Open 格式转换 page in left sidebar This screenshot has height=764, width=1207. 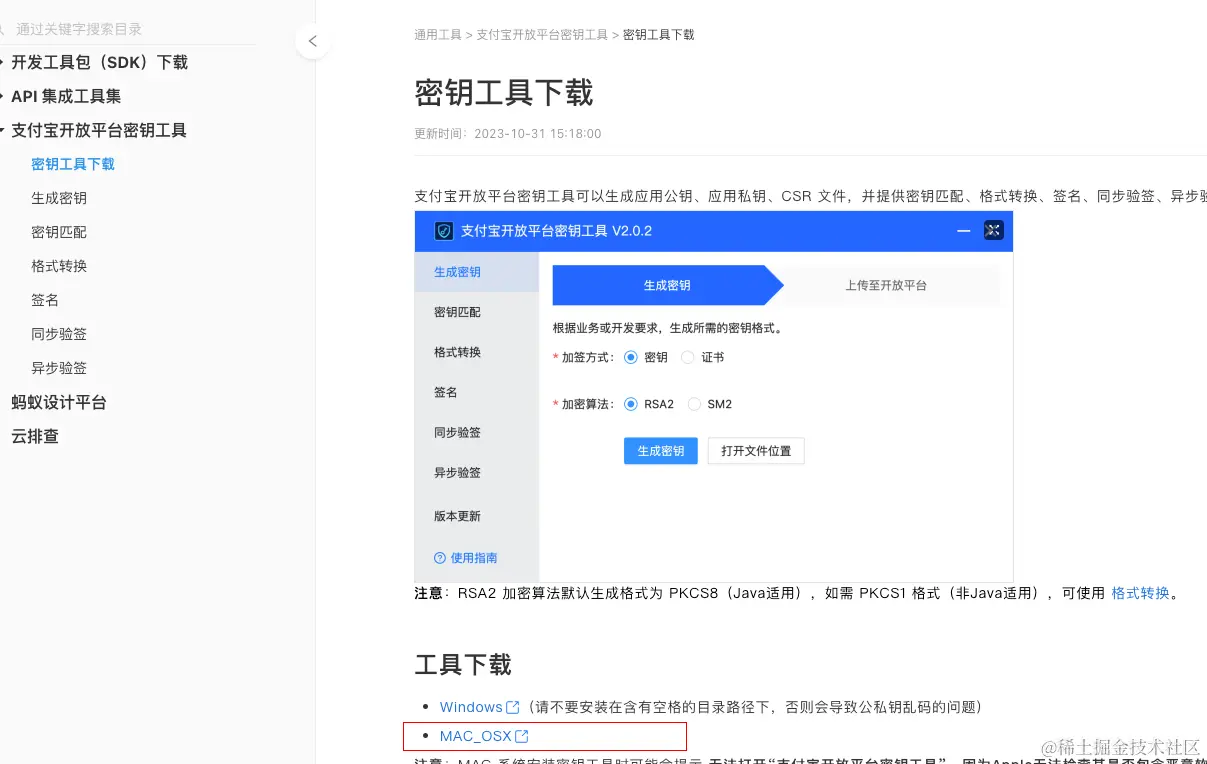tap(59, 266)
